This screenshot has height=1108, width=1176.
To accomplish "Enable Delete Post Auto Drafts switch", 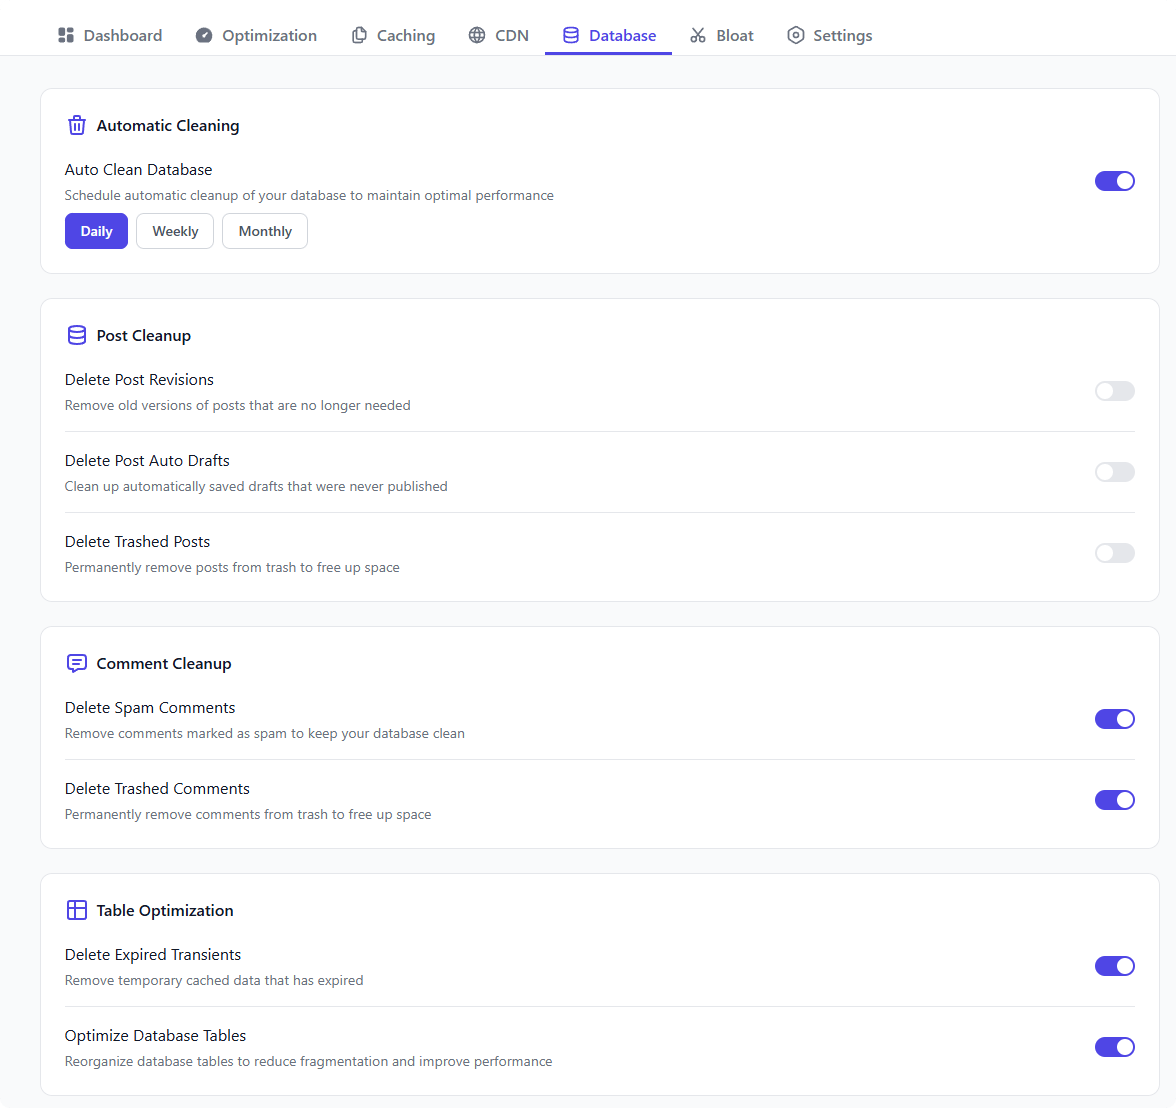I will coord(1114,472).
